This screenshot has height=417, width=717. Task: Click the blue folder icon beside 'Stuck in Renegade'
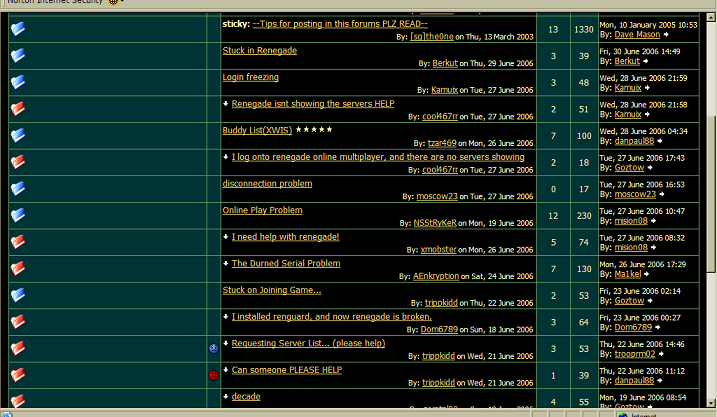pyautogui.click(x=18, y=55)
